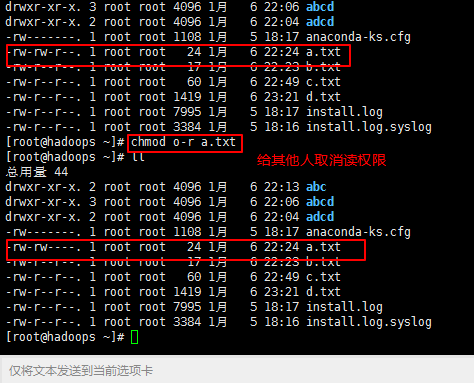Click the 'chmod o-r a.txt' command text

[183, 142]
